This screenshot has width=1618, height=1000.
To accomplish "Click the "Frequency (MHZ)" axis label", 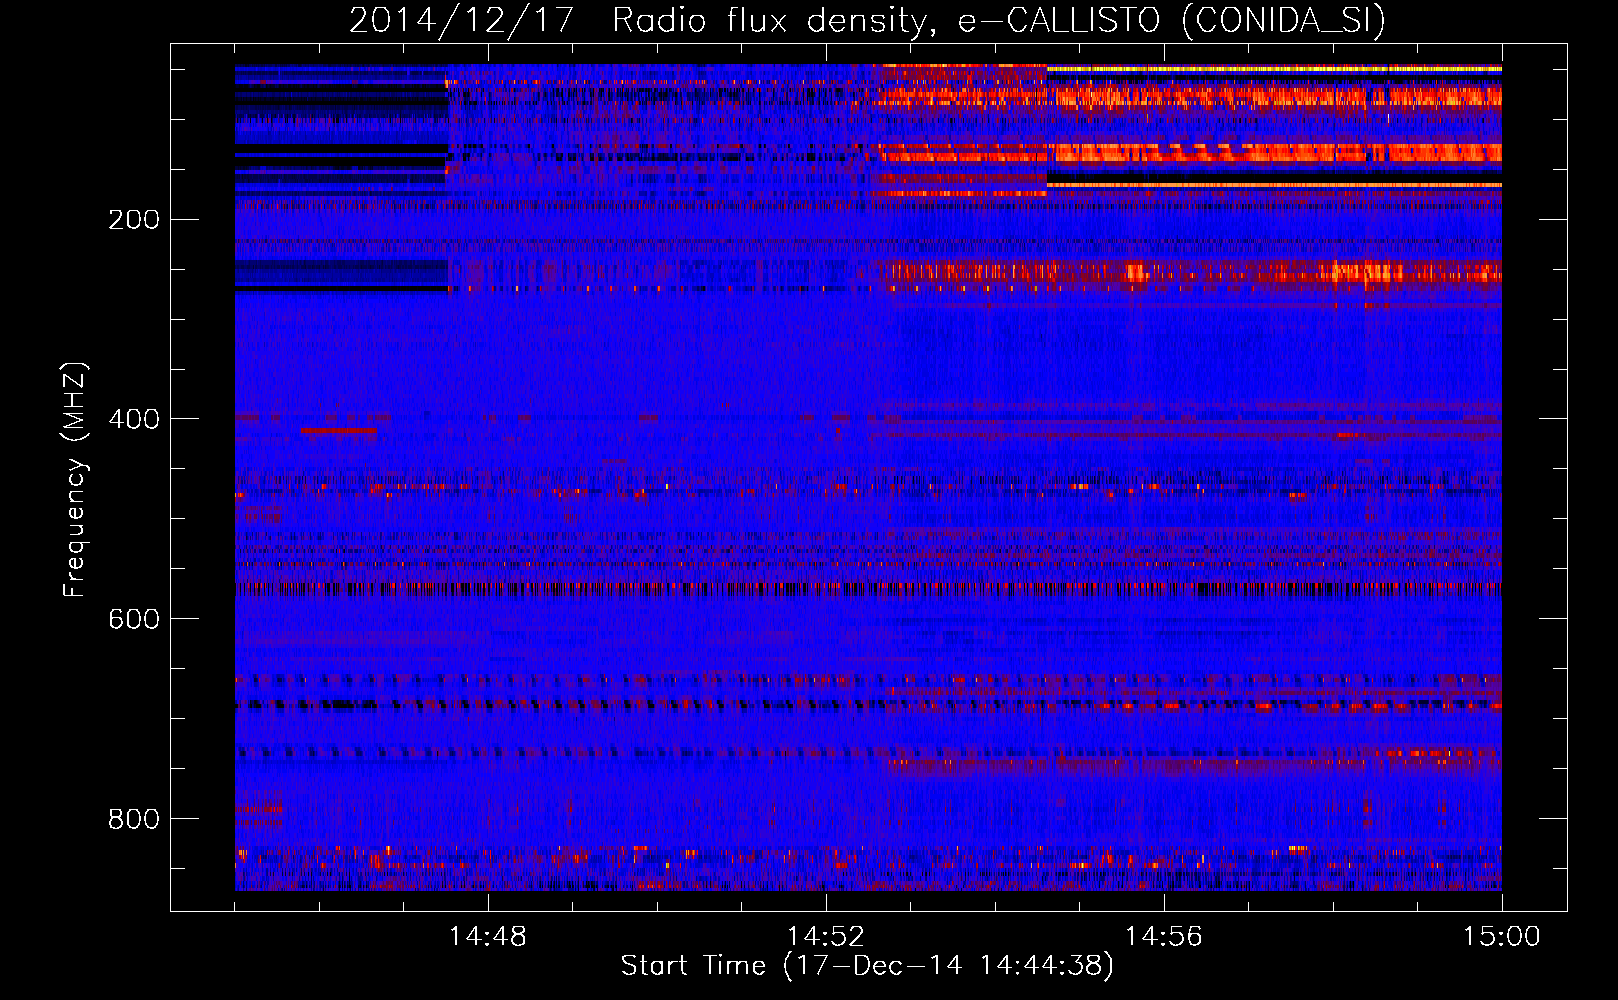I will pyautogui.click(x=75, y=480).
